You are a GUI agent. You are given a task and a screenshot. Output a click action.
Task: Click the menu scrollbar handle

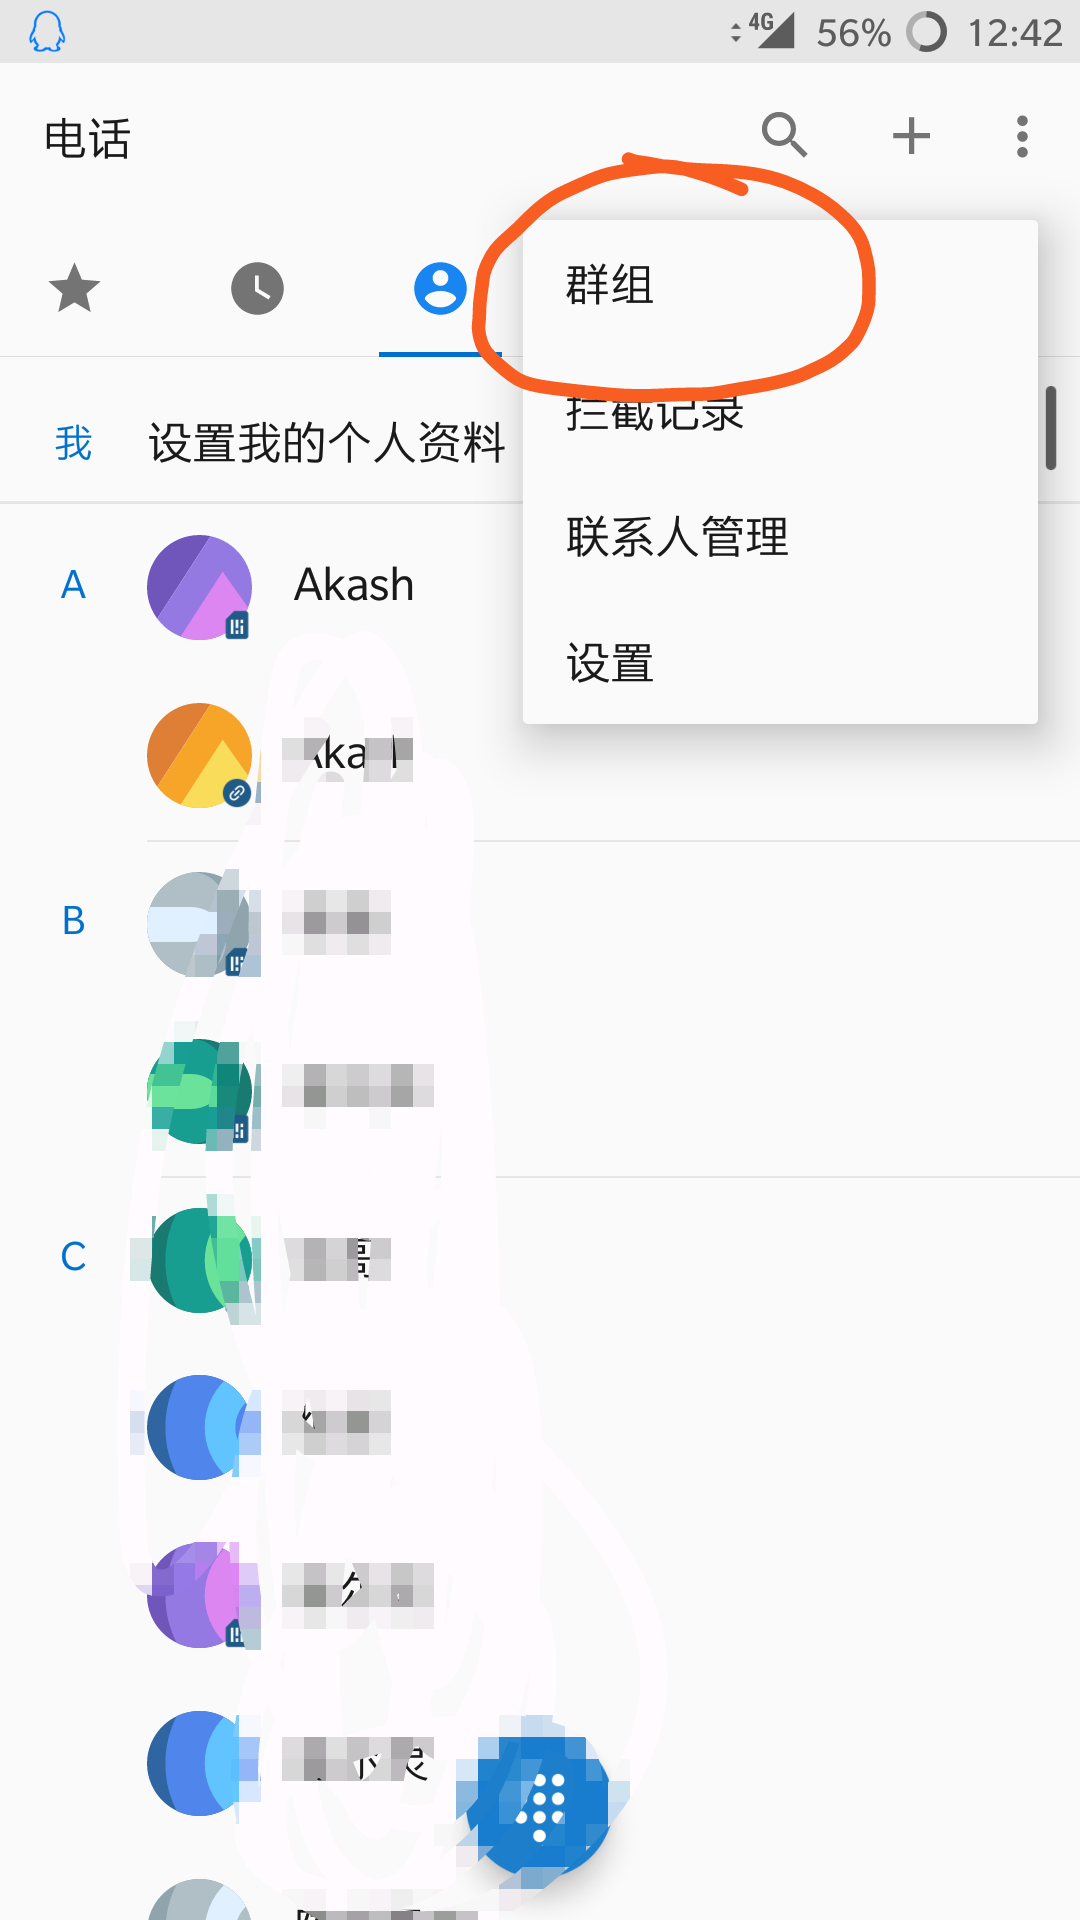point(1051,428)
